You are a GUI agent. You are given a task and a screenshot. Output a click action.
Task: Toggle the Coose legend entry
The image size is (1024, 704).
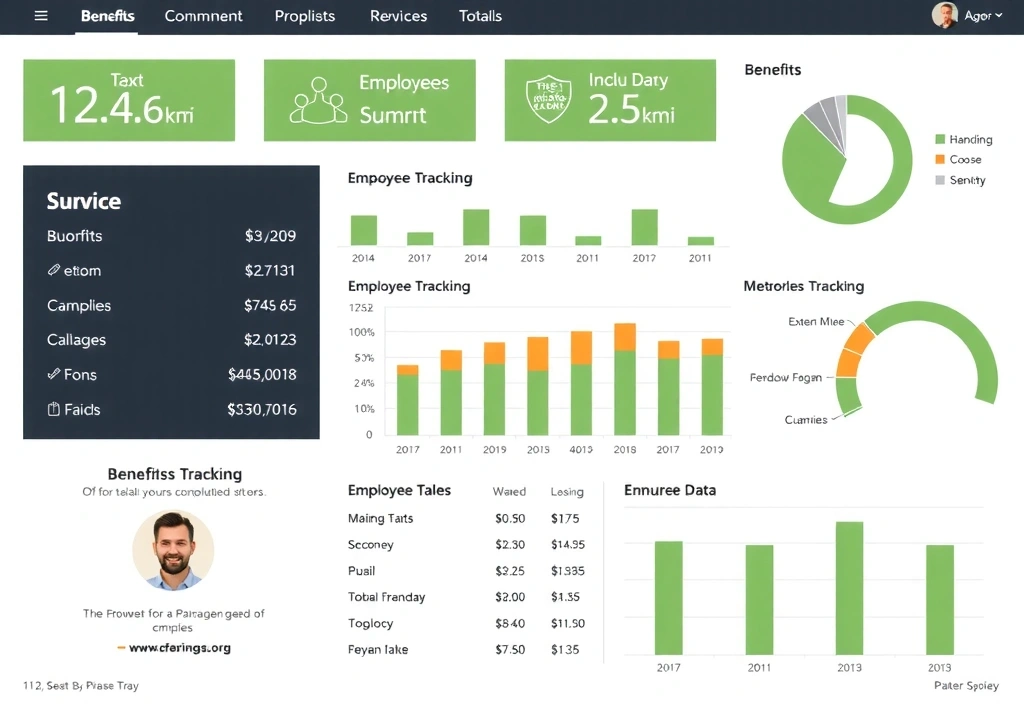click(x=963, y=159)
